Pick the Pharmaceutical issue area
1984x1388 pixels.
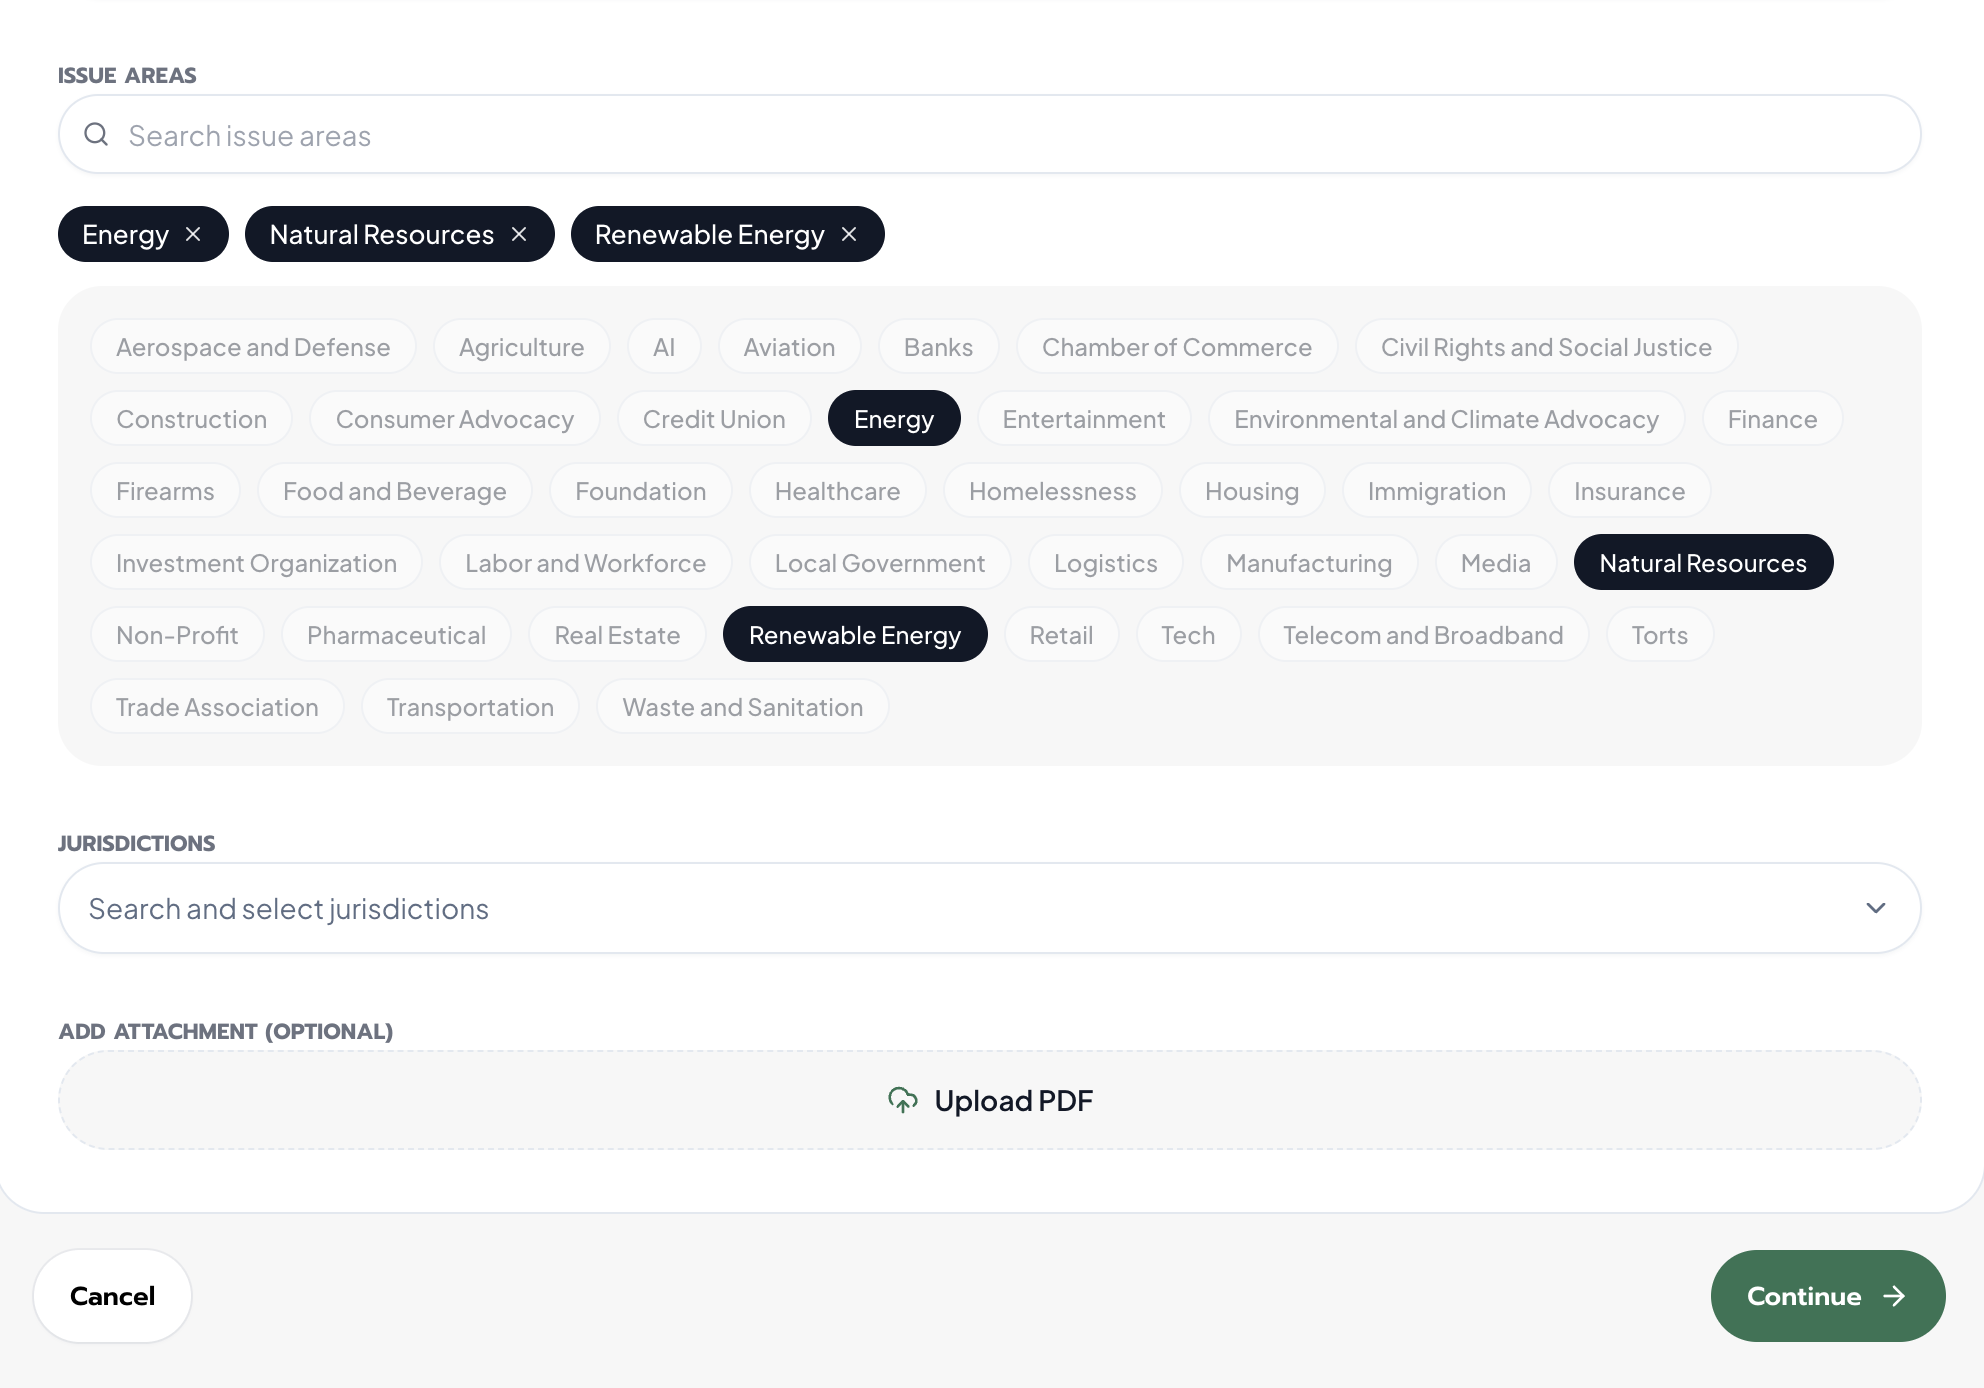[x=396, y=634]
